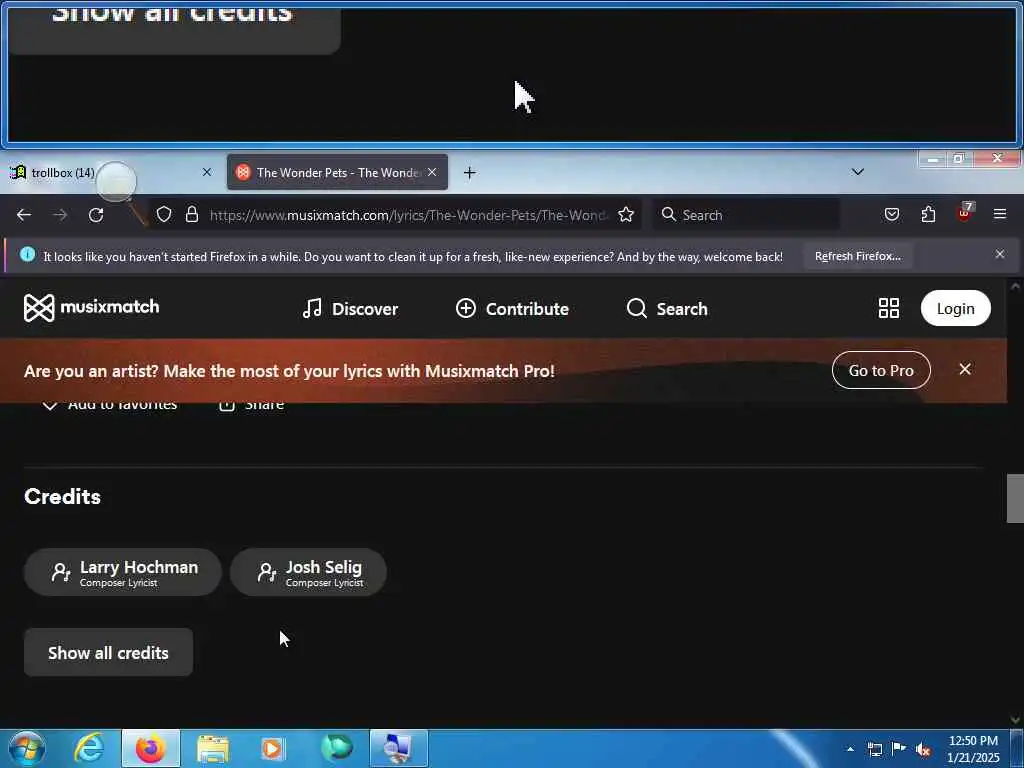Click the Magnifier taskbar icon
The height and width of the screenshot is (768, 1024).
398,748
